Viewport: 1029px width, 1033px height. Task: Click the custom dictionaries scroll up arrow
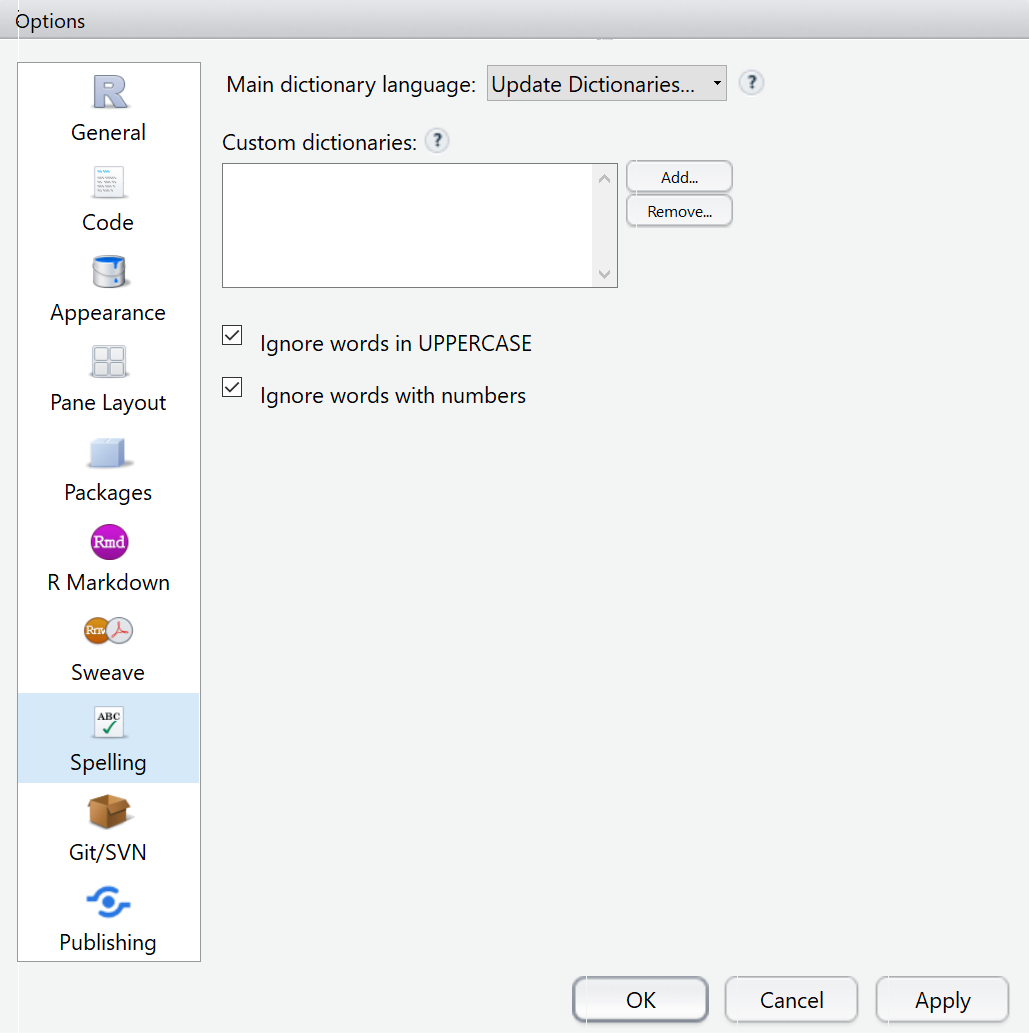point(604,179)
